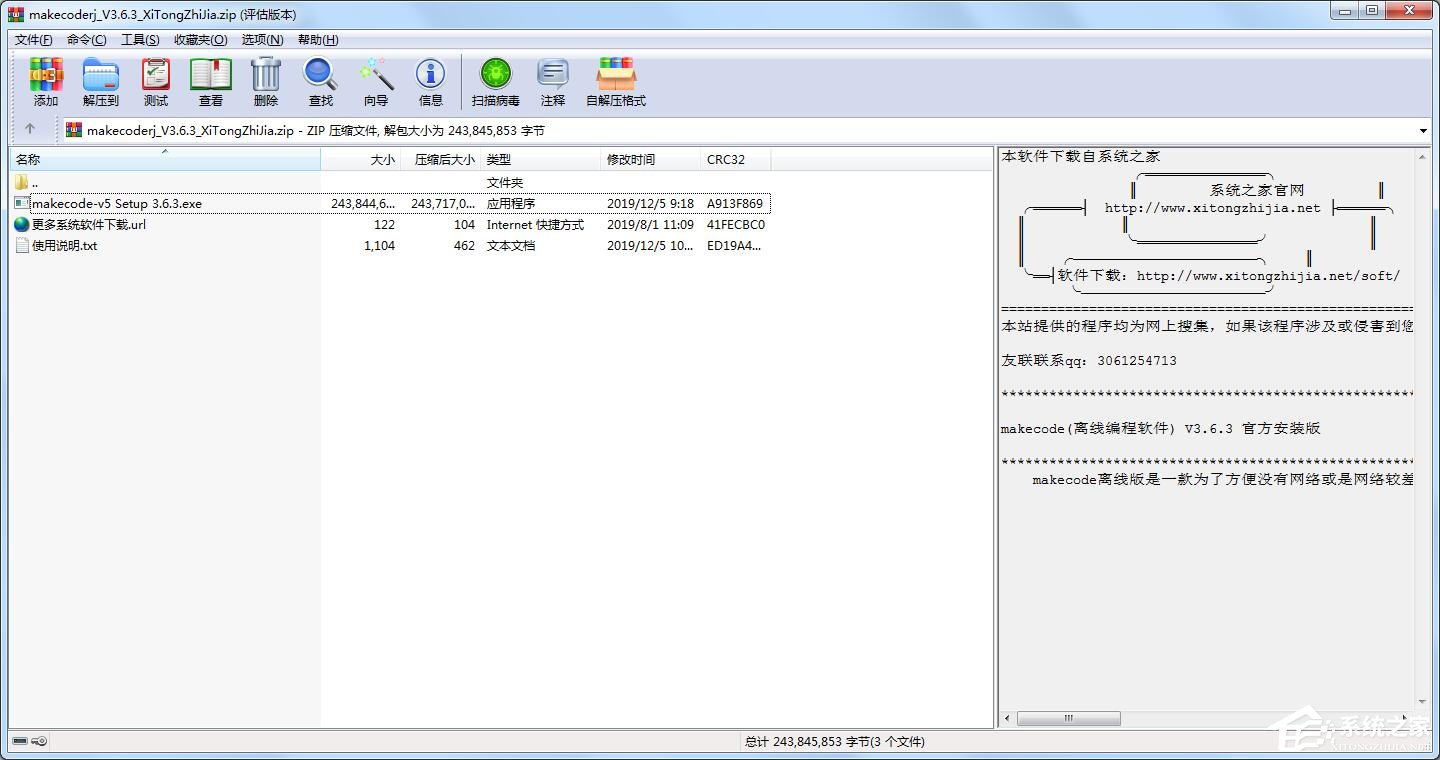Run the virus scan (扫描病毒) icon

[x=495, y=75]
